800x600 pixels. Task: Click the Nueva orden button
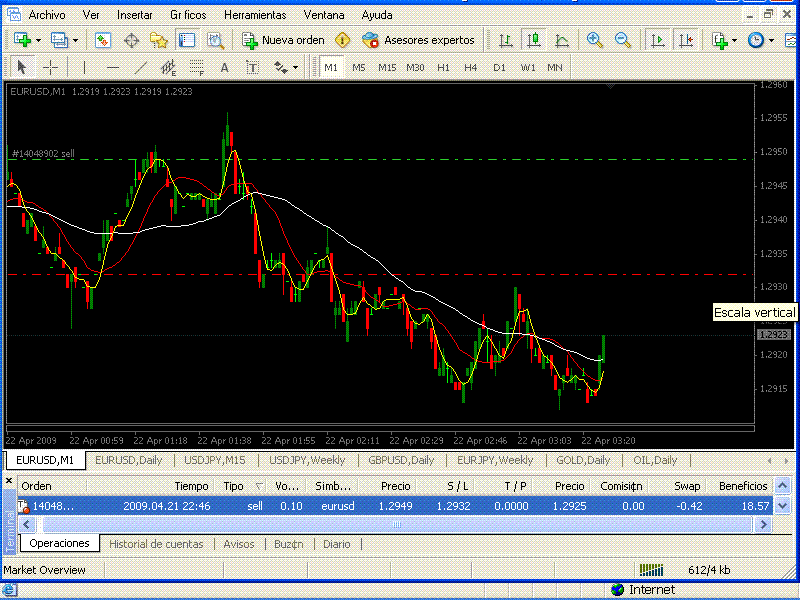(x=284, y=40)
